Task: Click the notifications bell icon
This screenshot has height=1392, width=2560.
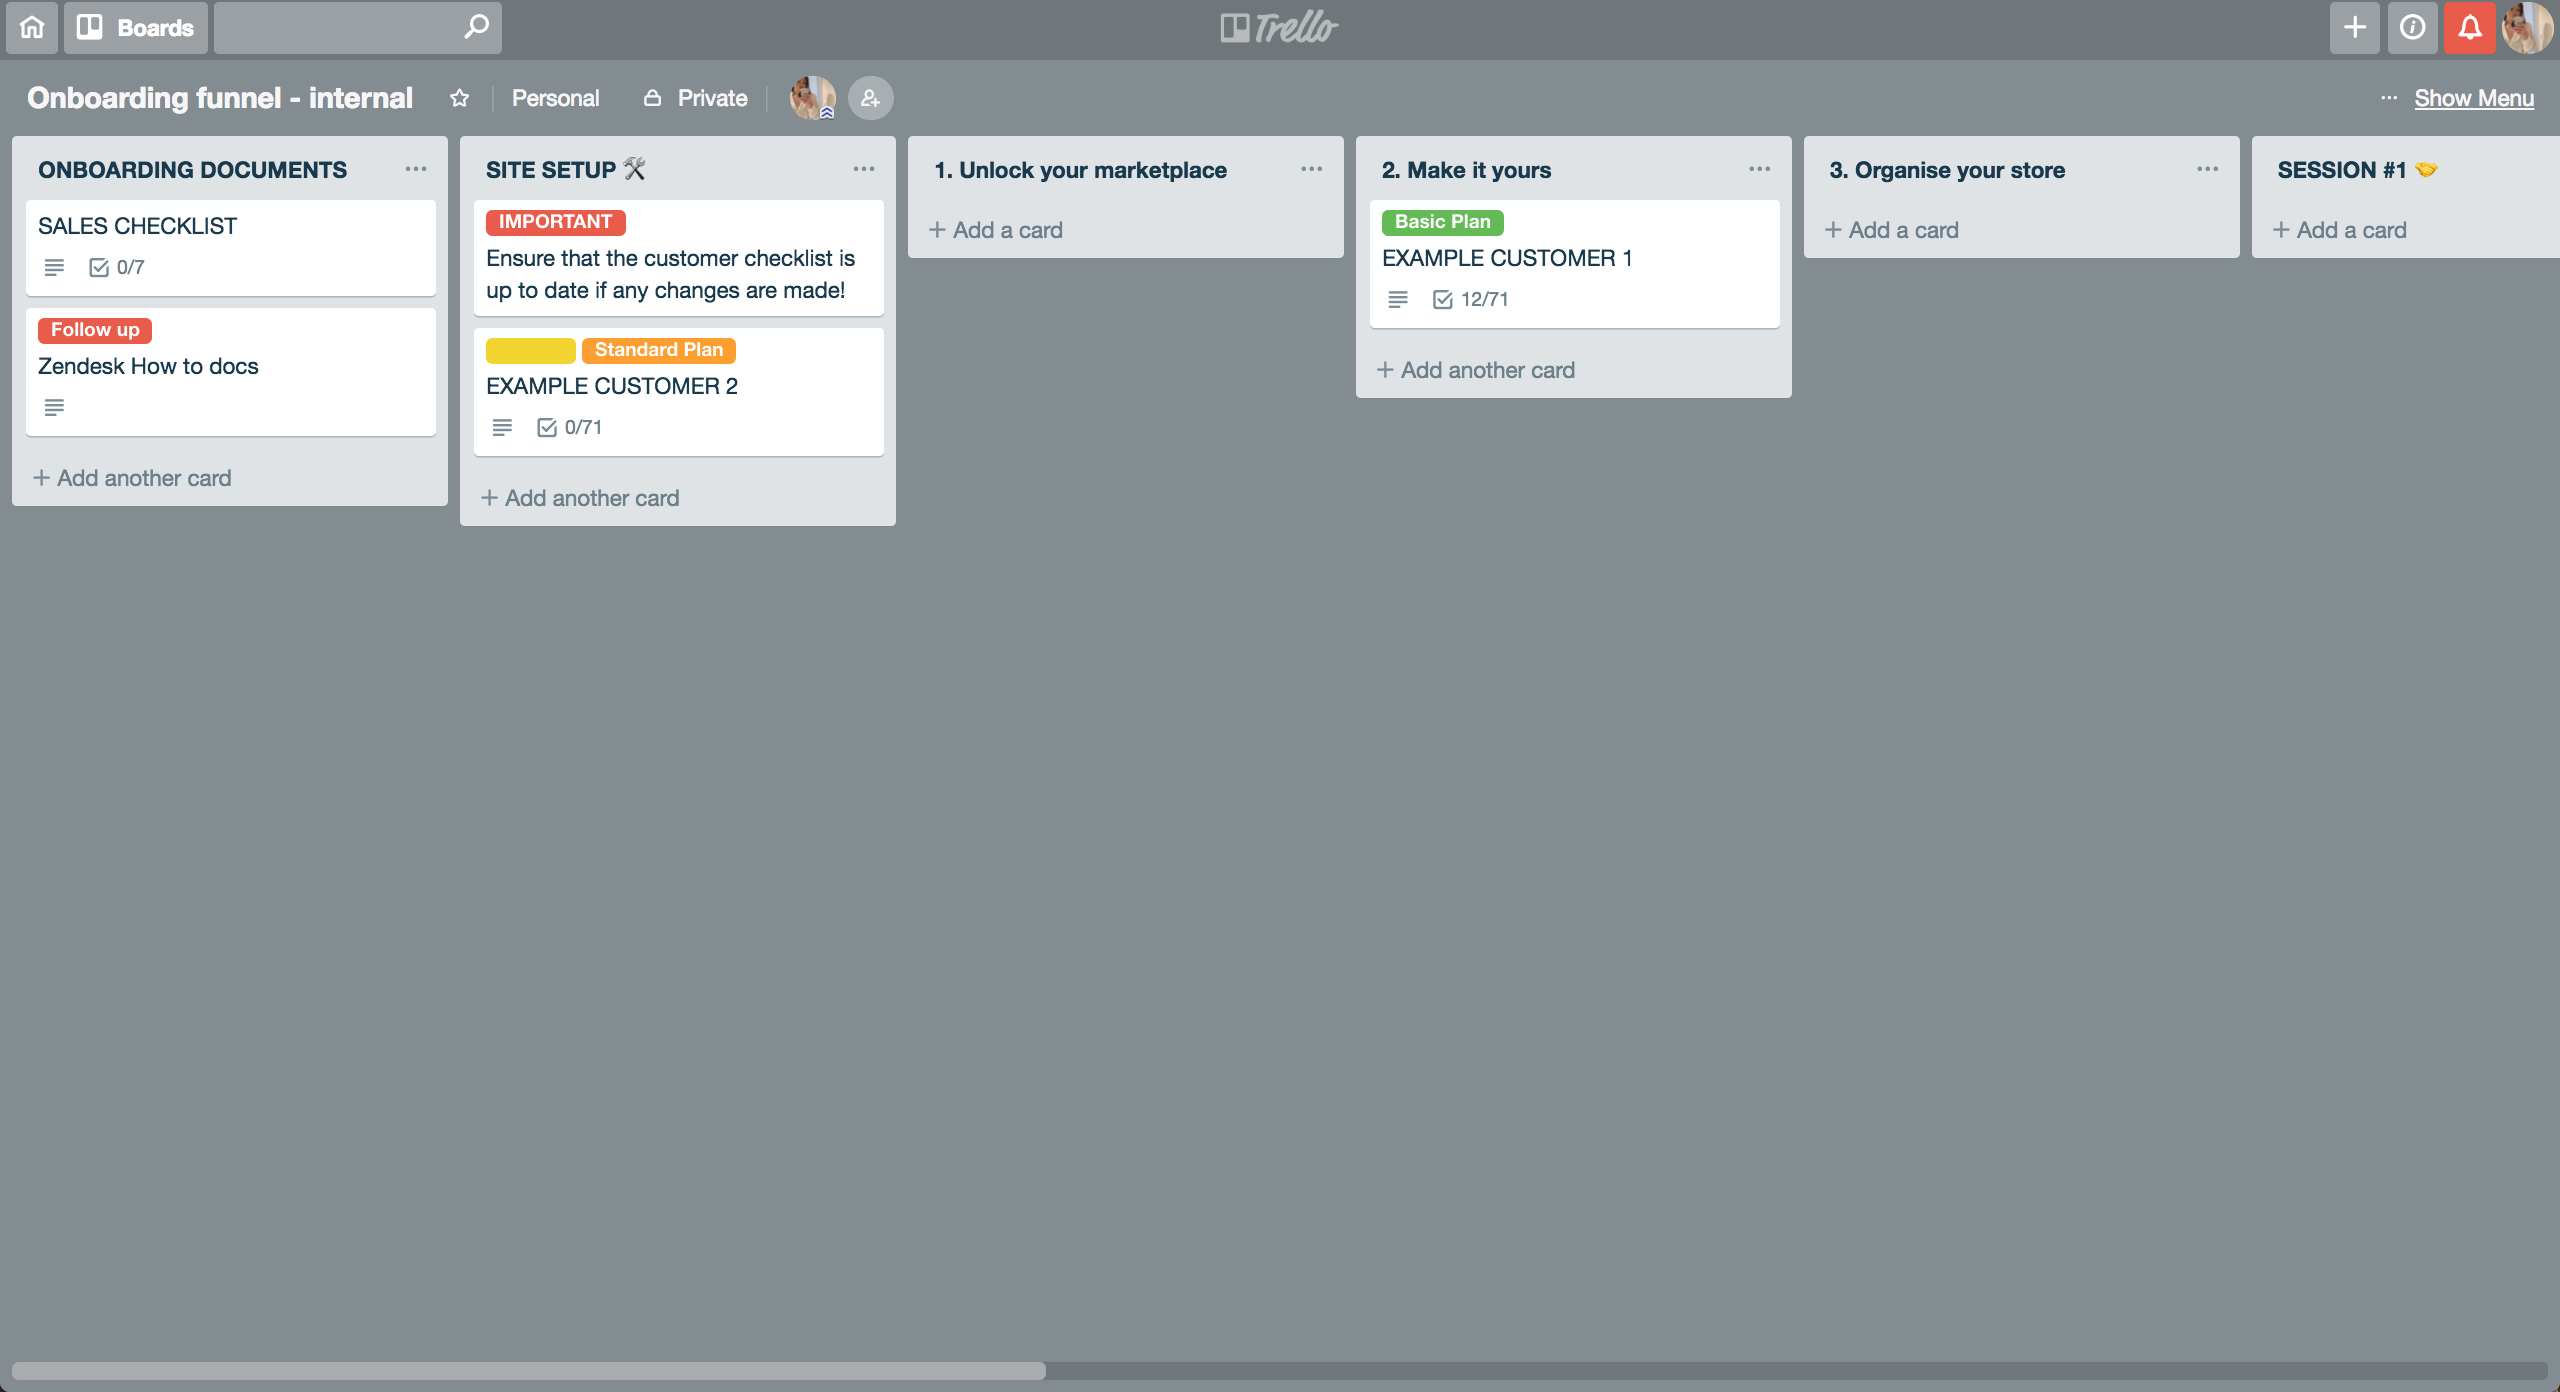Action: pos(2471,26)
